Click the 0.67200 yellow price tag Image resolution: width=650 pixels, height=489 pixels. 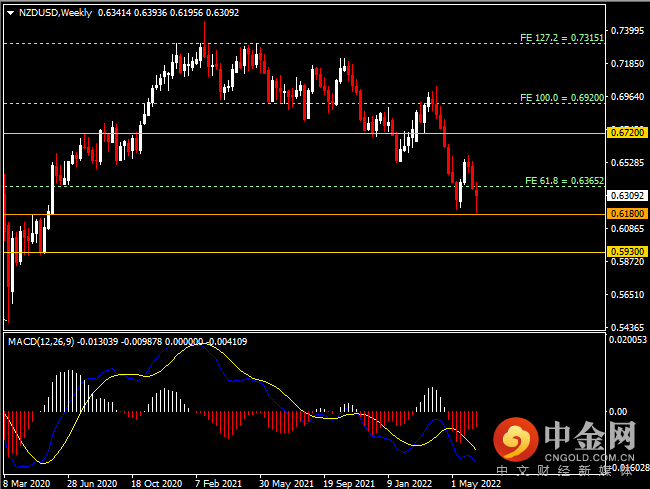coord(627,132)
